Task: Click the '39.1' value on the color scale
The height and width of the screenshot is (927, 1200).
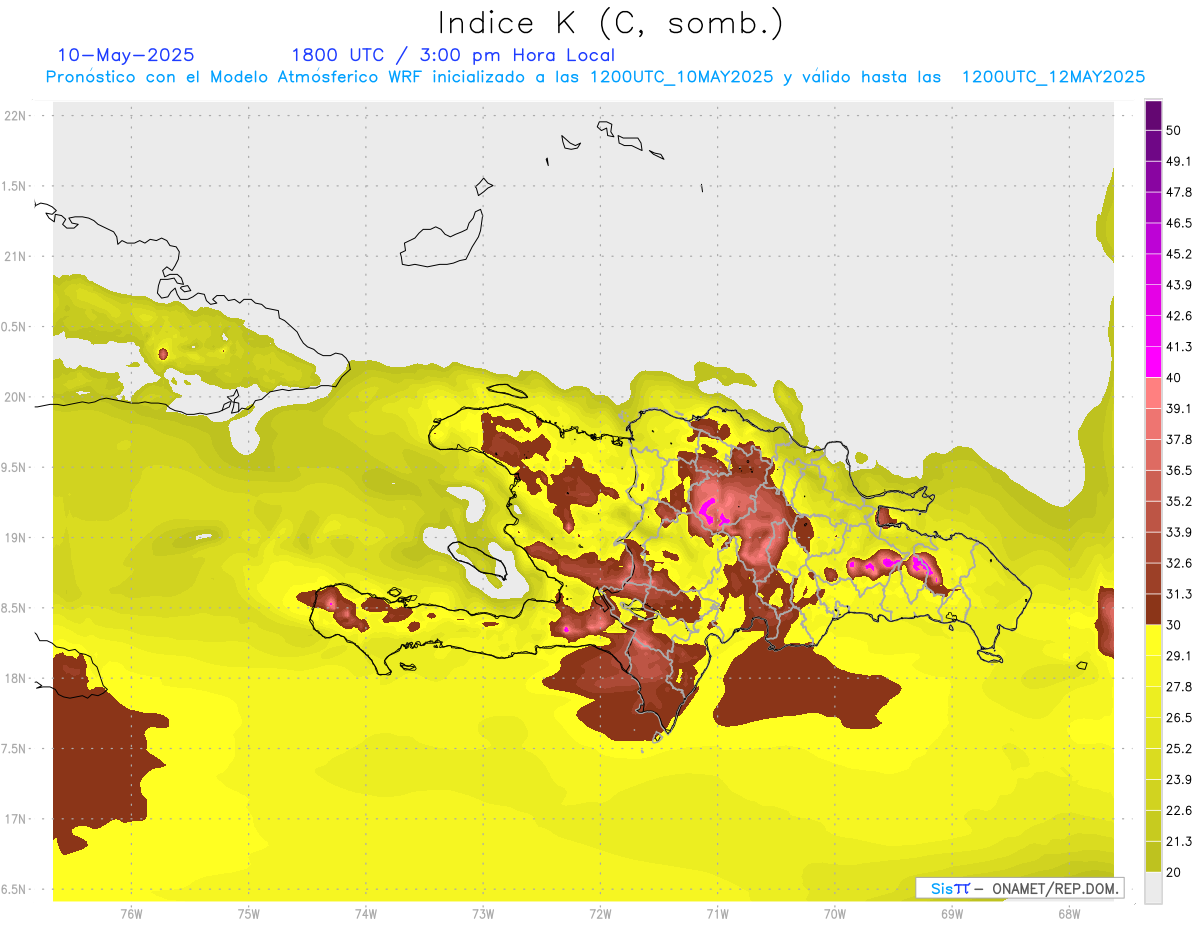Action: click(x=1179, y=409)
